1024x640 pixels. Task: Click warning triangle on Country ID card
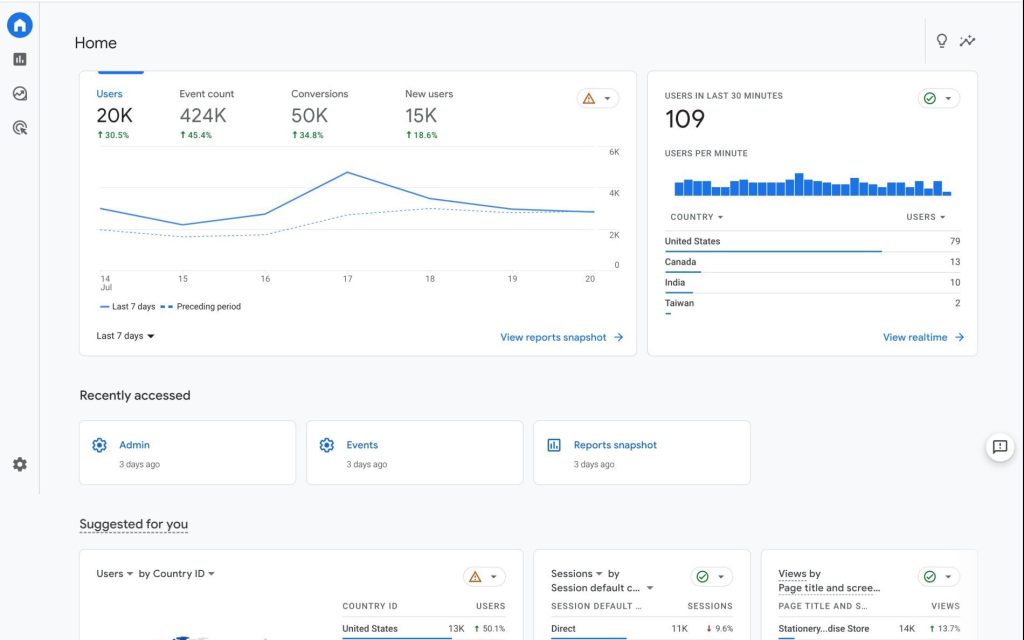475,577
